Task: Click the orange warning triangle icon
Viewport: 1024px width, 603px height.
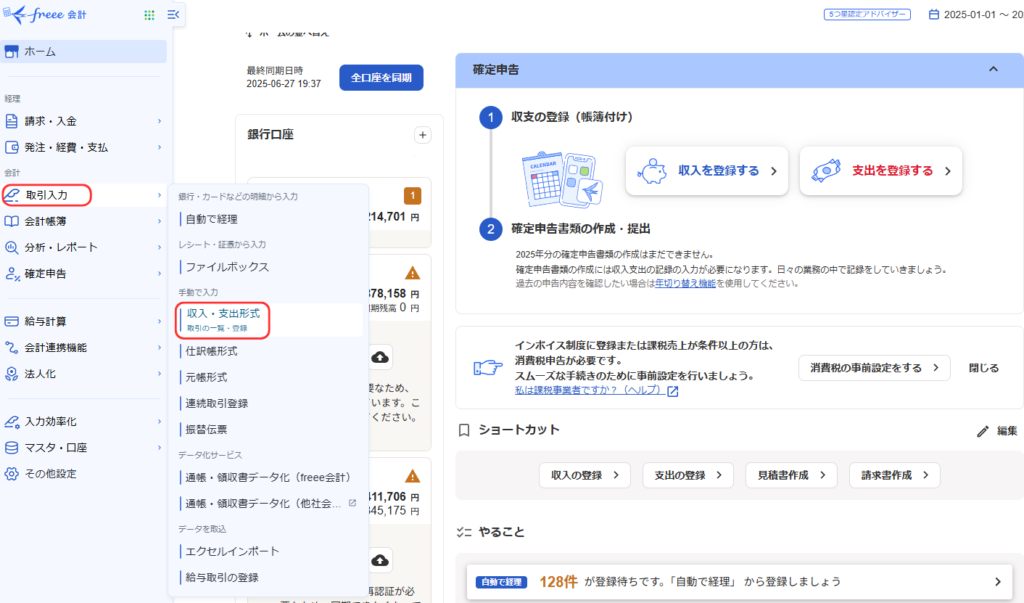Action: (412, 273)
